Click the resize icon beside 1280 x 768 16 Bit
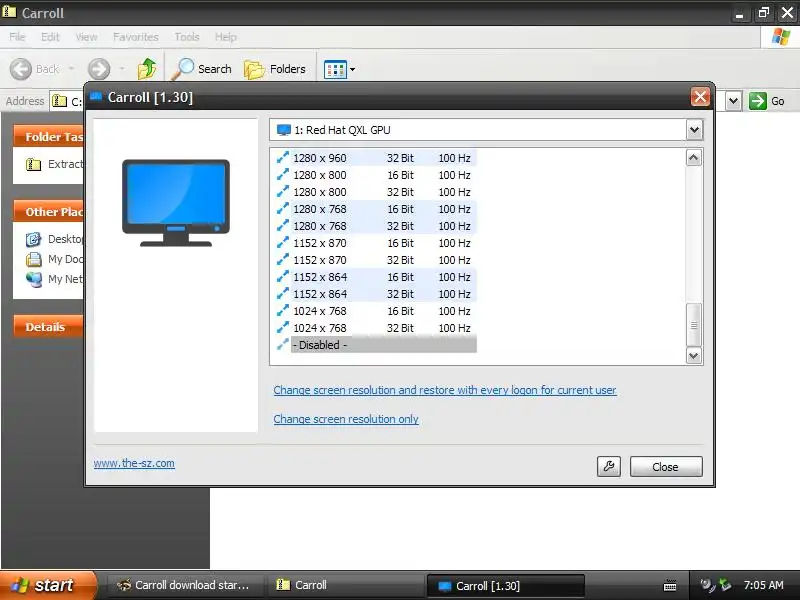Image resolution: width=800 pixels, height=600 pixels. click(282, 209)
